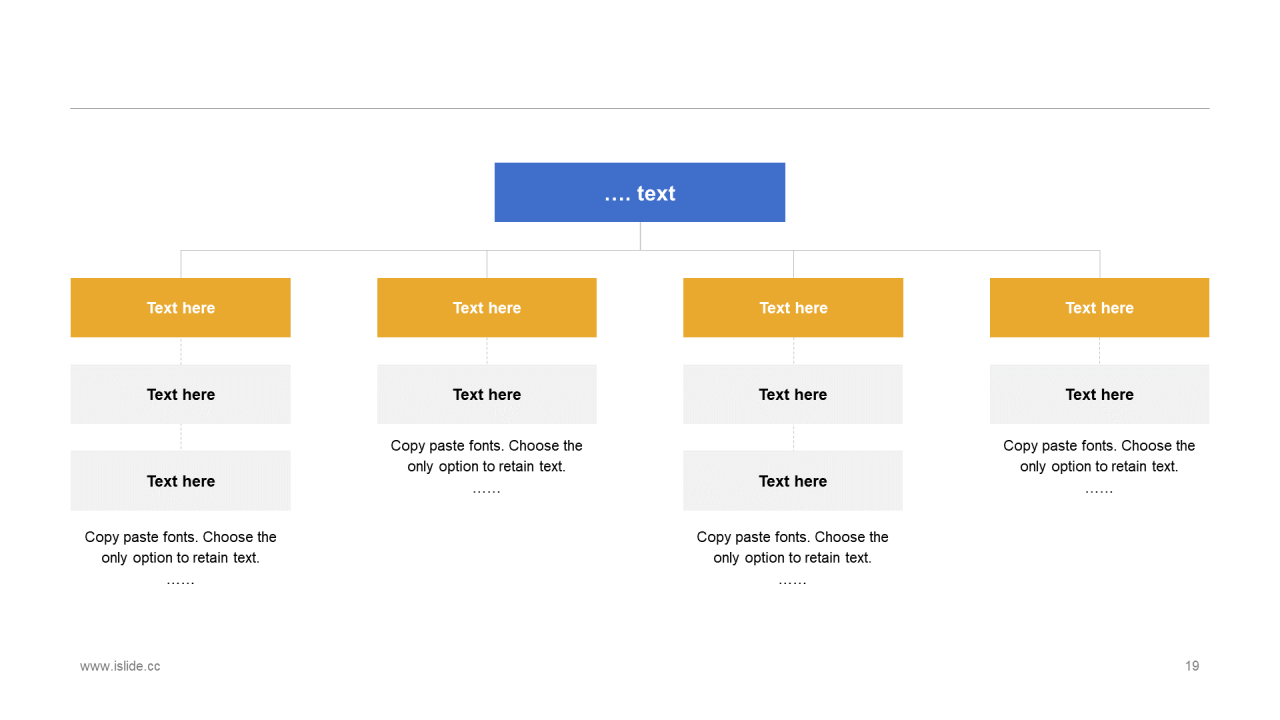
Task: Select the rightmost orange "Text here" box
Action: (1099, 307)
